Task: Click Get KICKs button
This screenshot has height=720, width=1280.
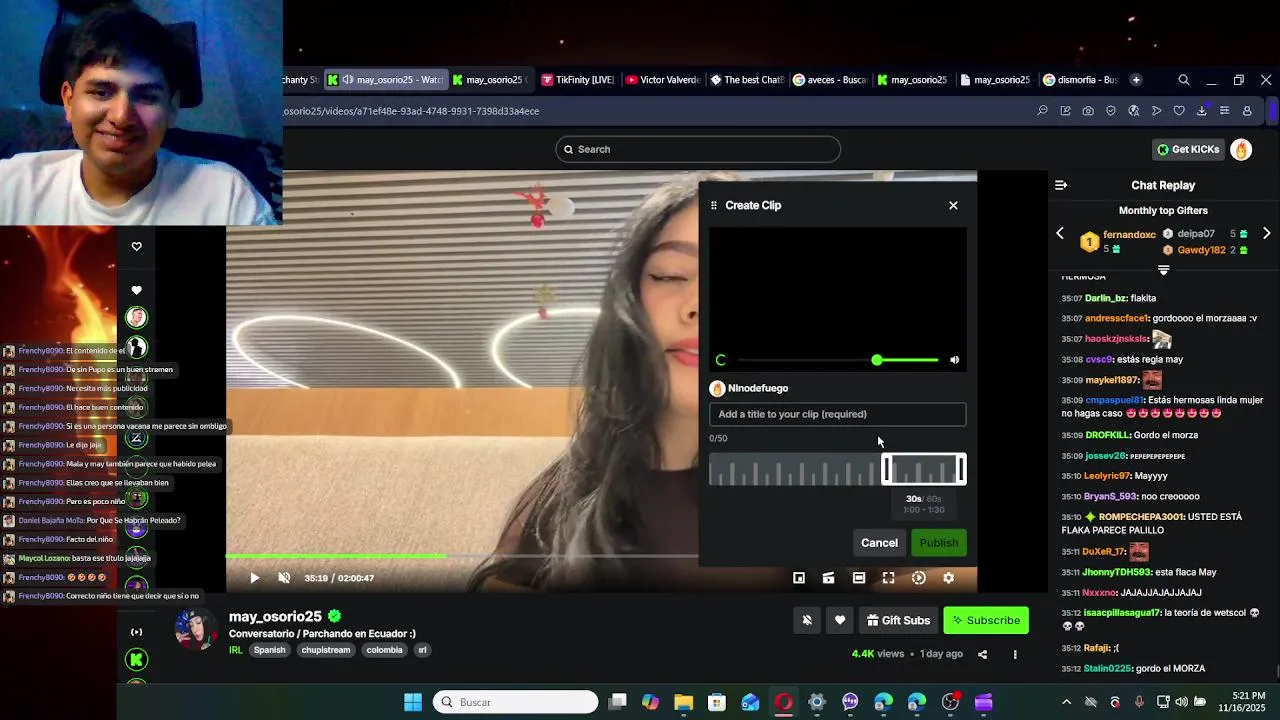Action: pos(1188,149)
